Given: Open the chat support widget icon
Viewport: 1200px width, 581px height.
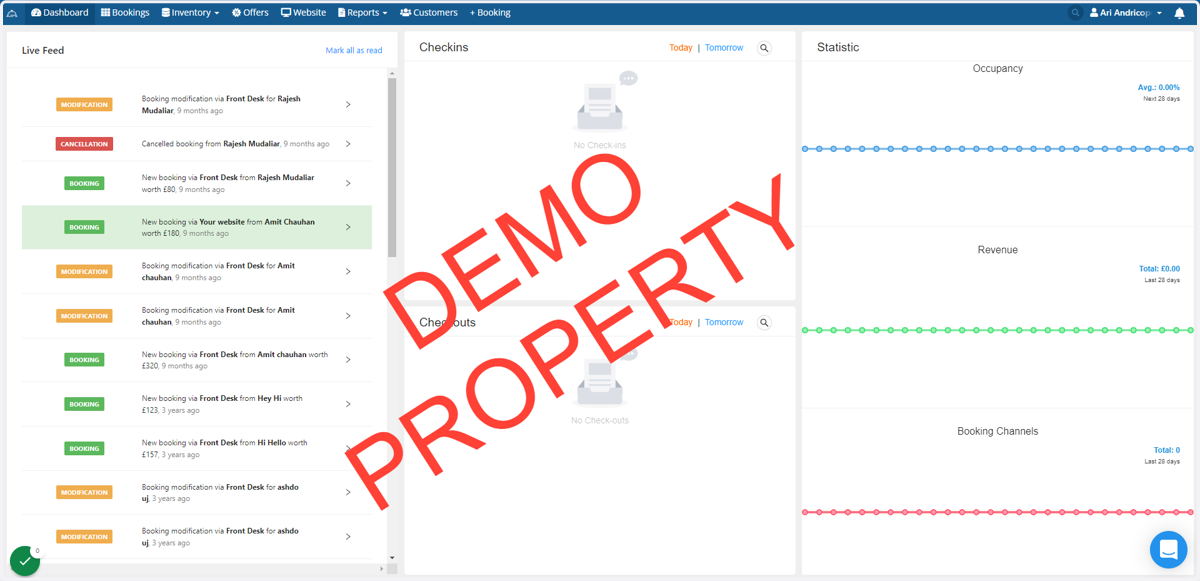Looking at the screenshot, I should (x=1168, y=550).
